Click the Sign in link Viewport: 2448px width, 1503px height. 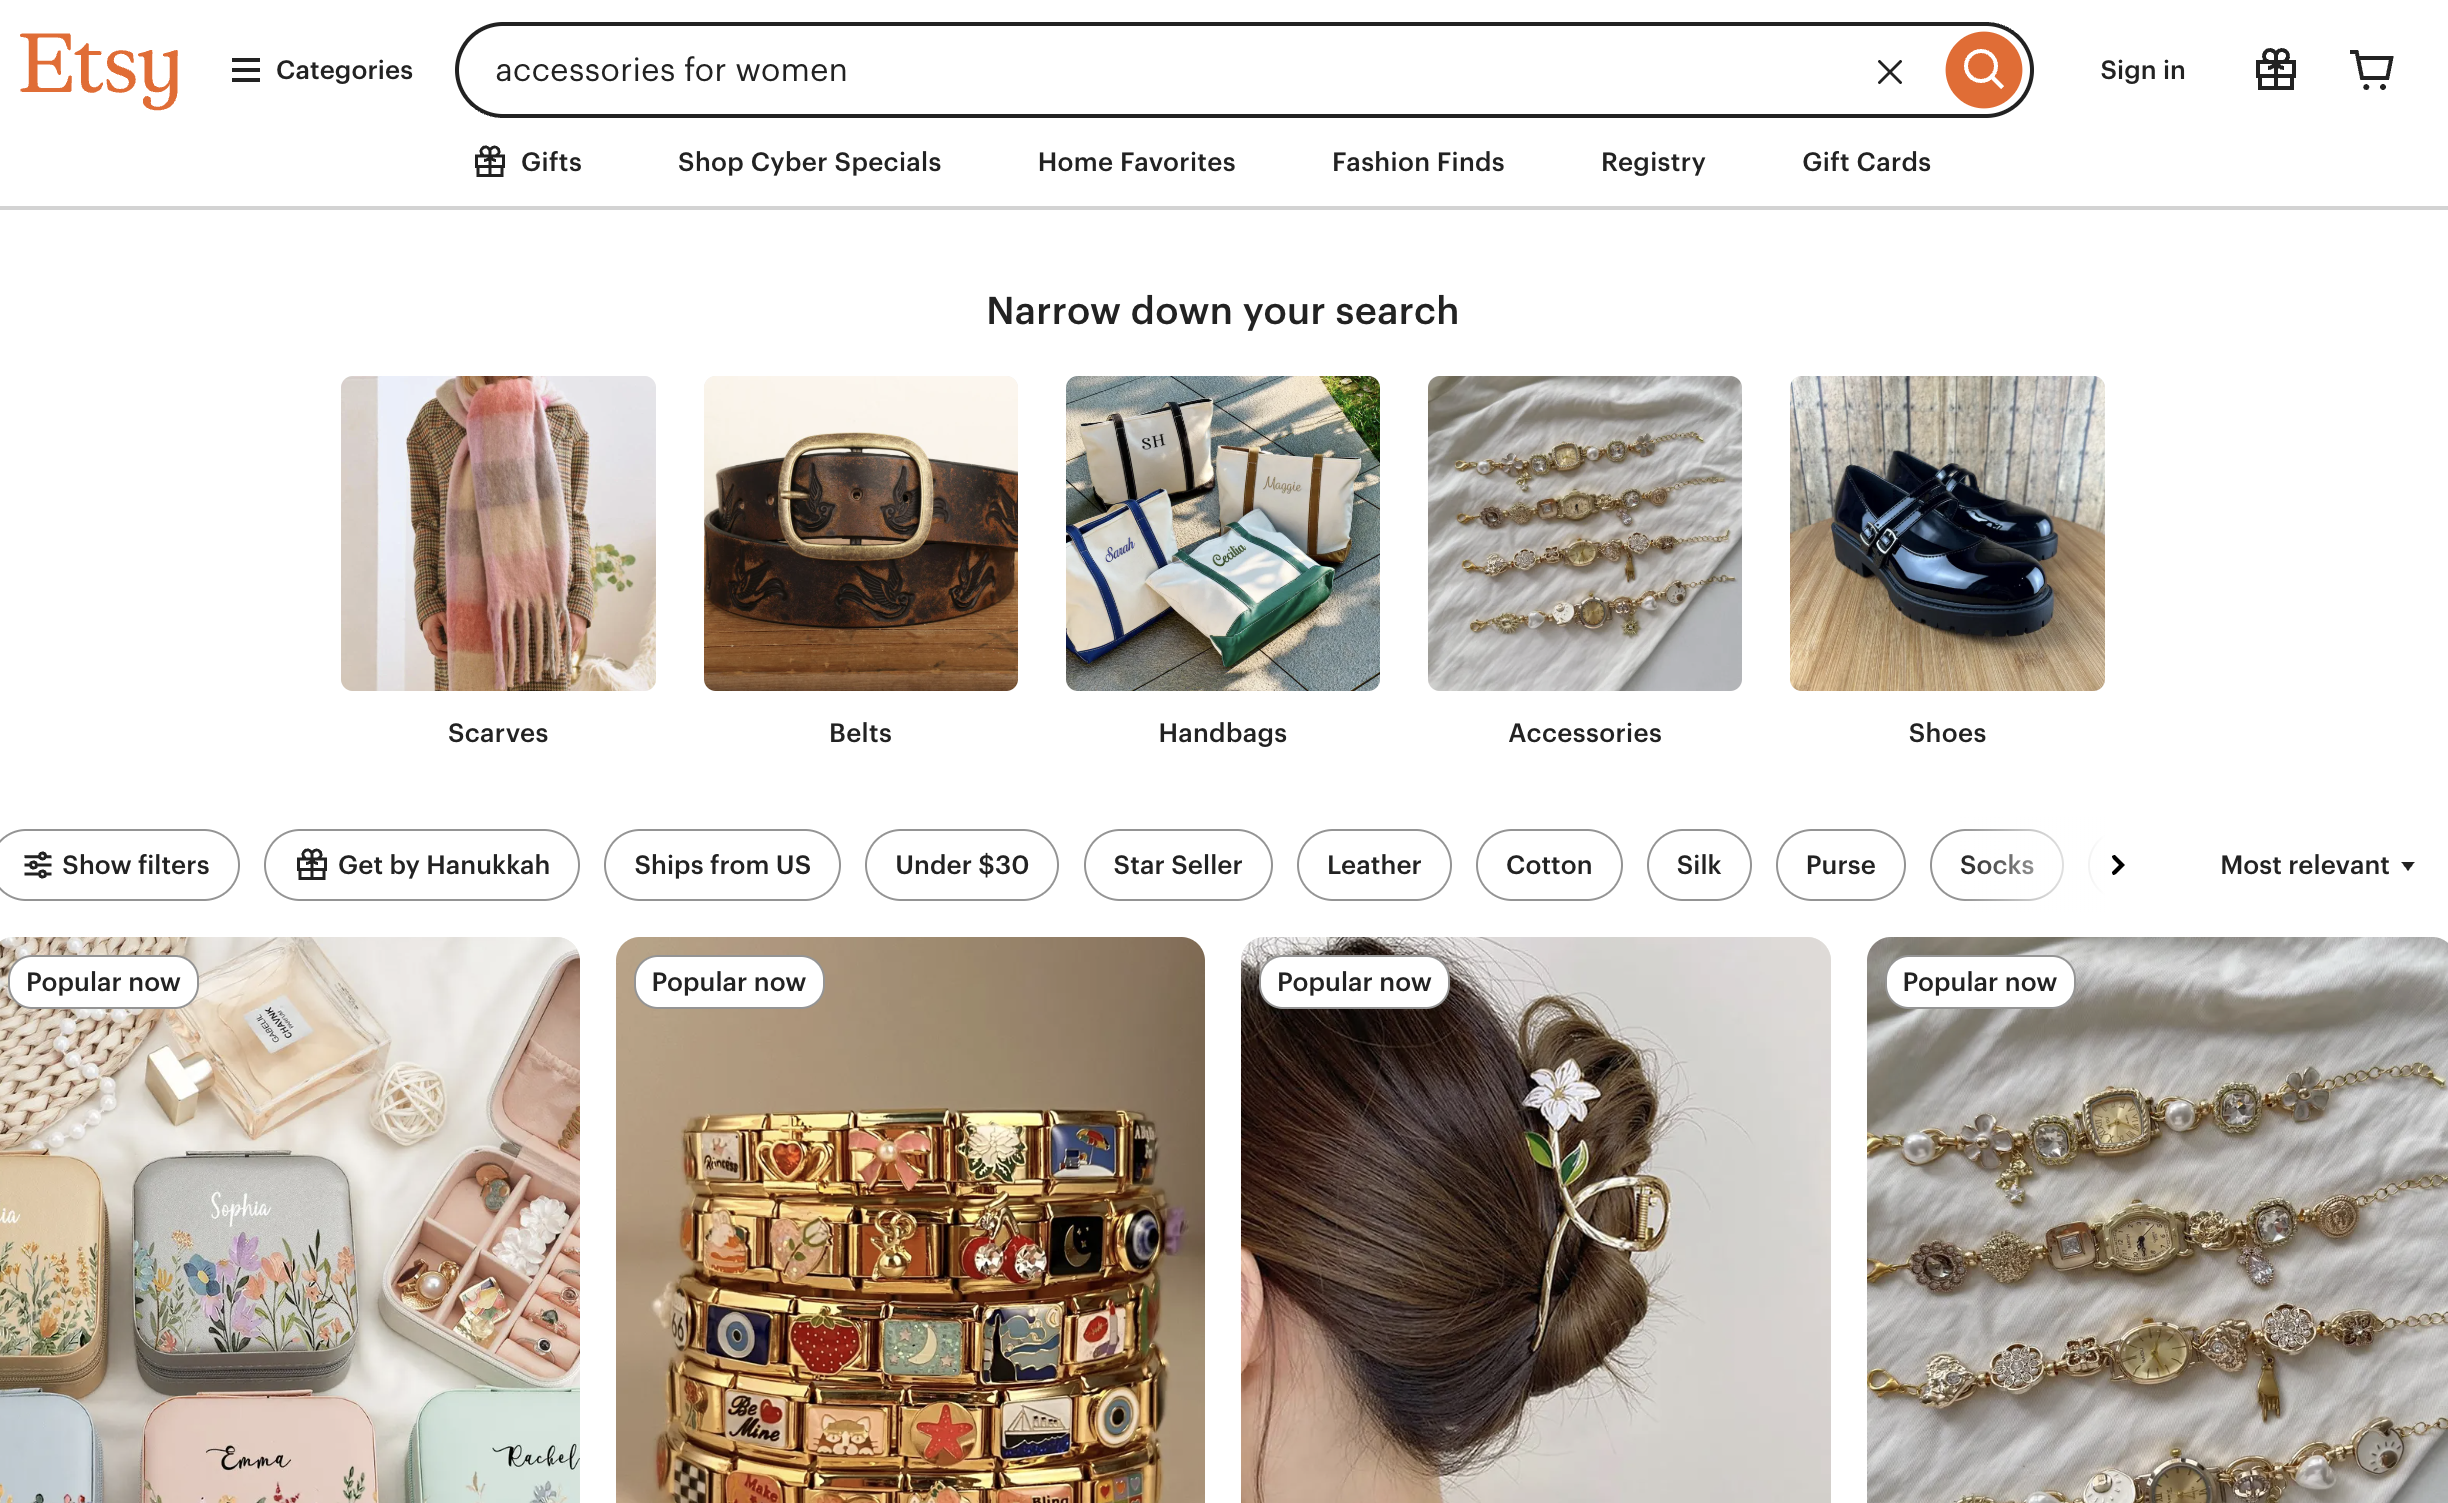2142,70
